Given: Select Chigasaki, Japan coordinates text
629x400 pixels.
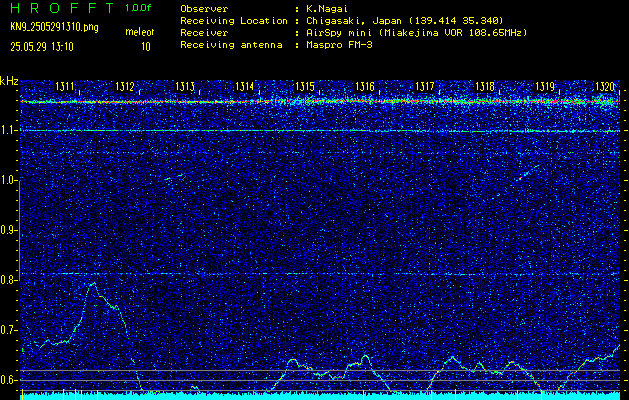Looking at the screenshot, I should point(405,20).
